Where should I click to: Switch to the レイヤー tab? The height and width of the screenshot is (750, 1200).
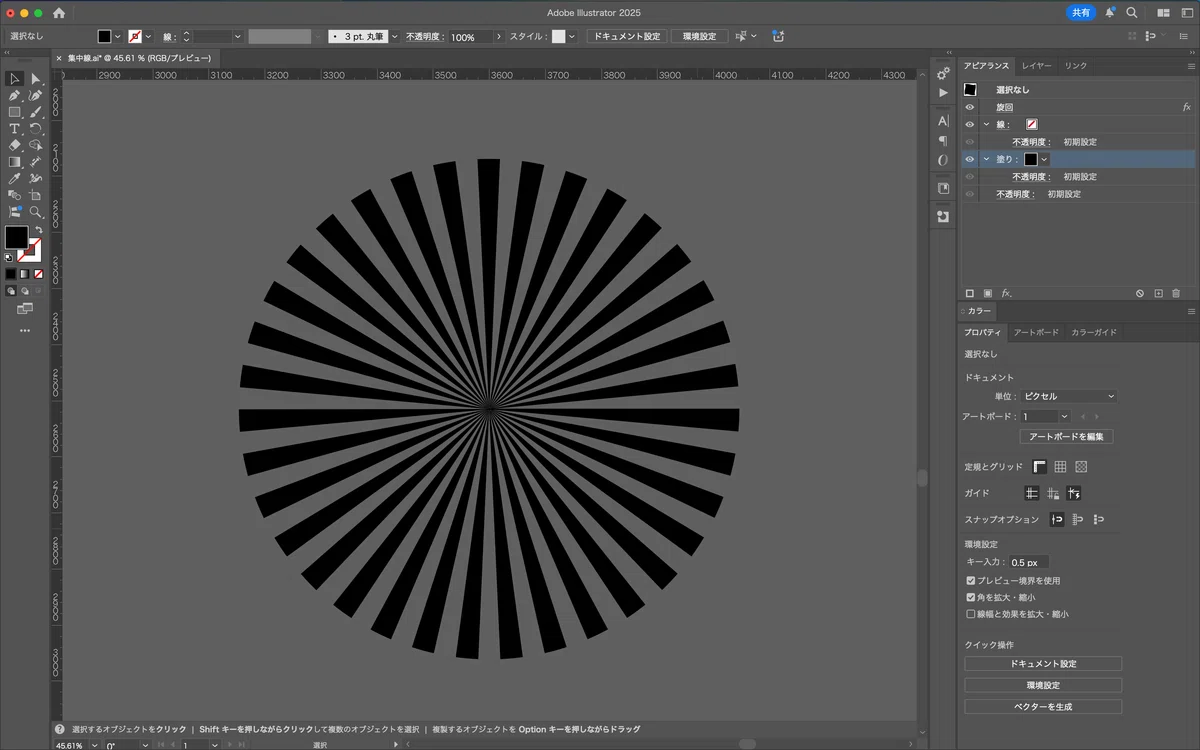click(x=1036, y=66)
